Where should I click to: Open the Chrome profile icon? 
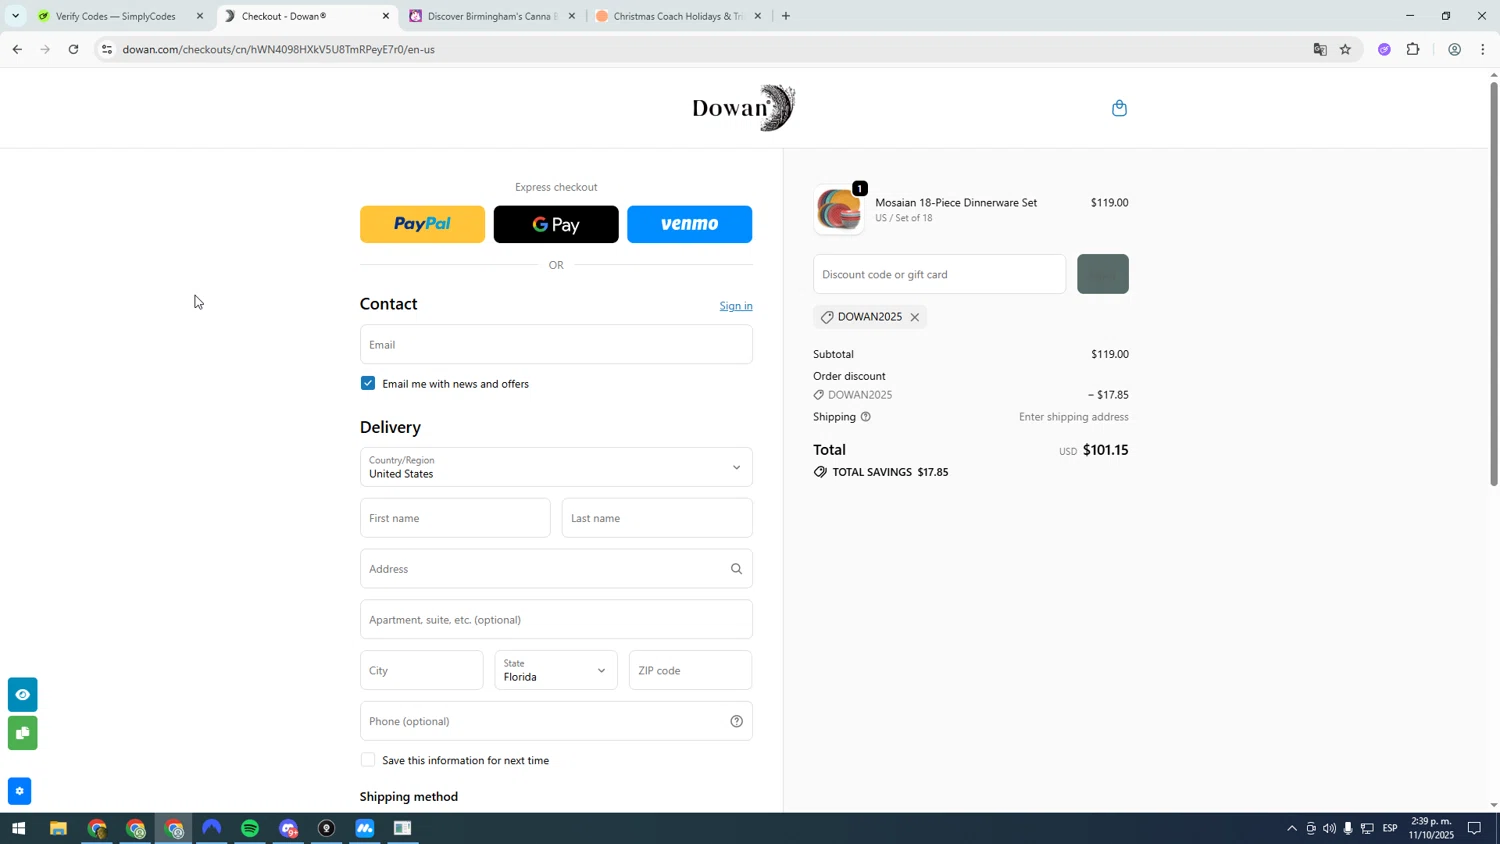pos(1454,49)
